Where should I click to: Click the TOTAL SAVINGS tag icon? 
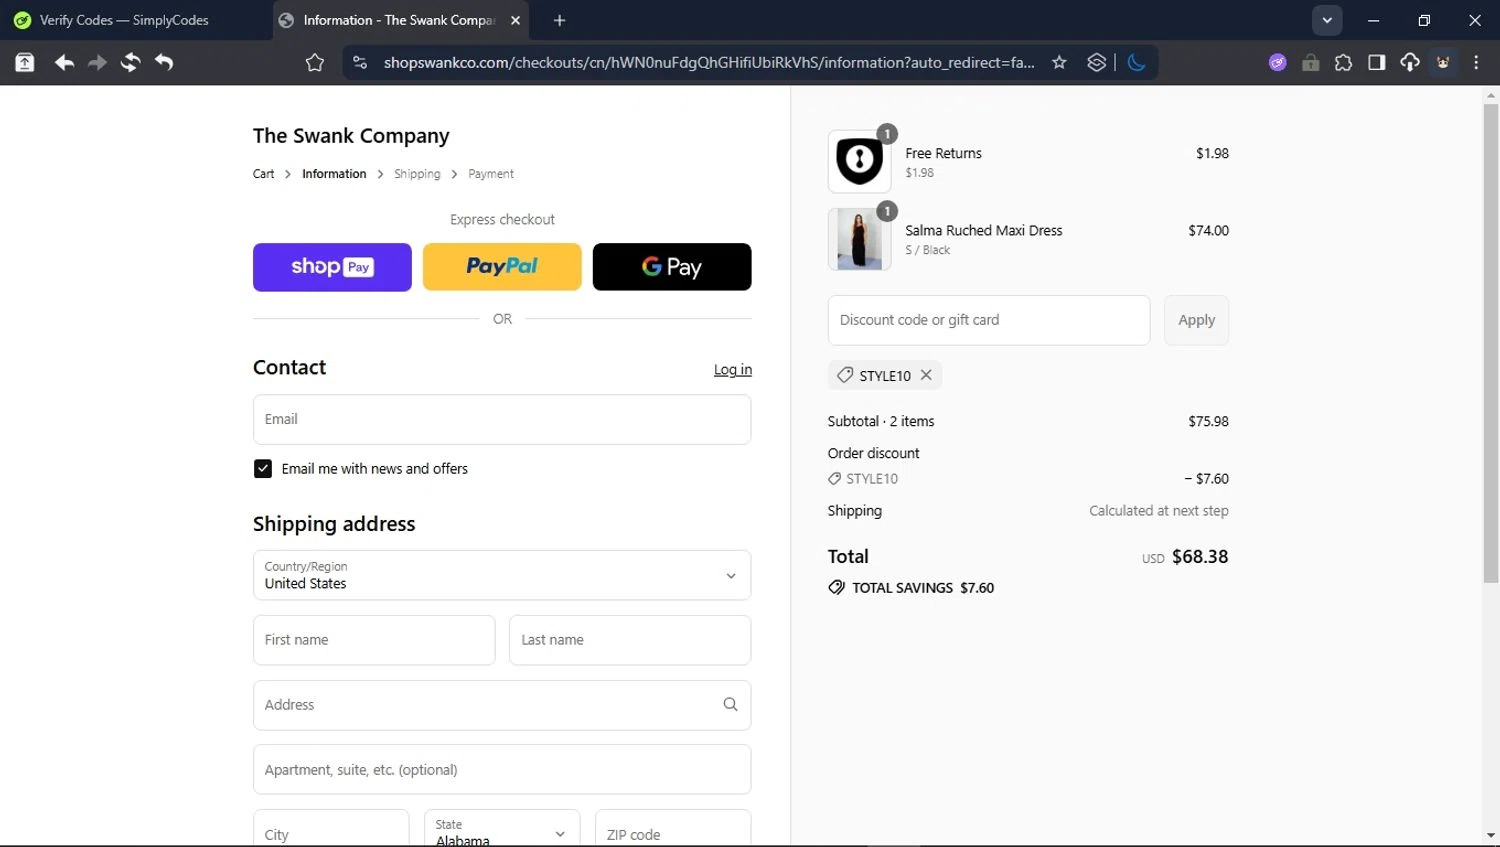pos(837,588)
